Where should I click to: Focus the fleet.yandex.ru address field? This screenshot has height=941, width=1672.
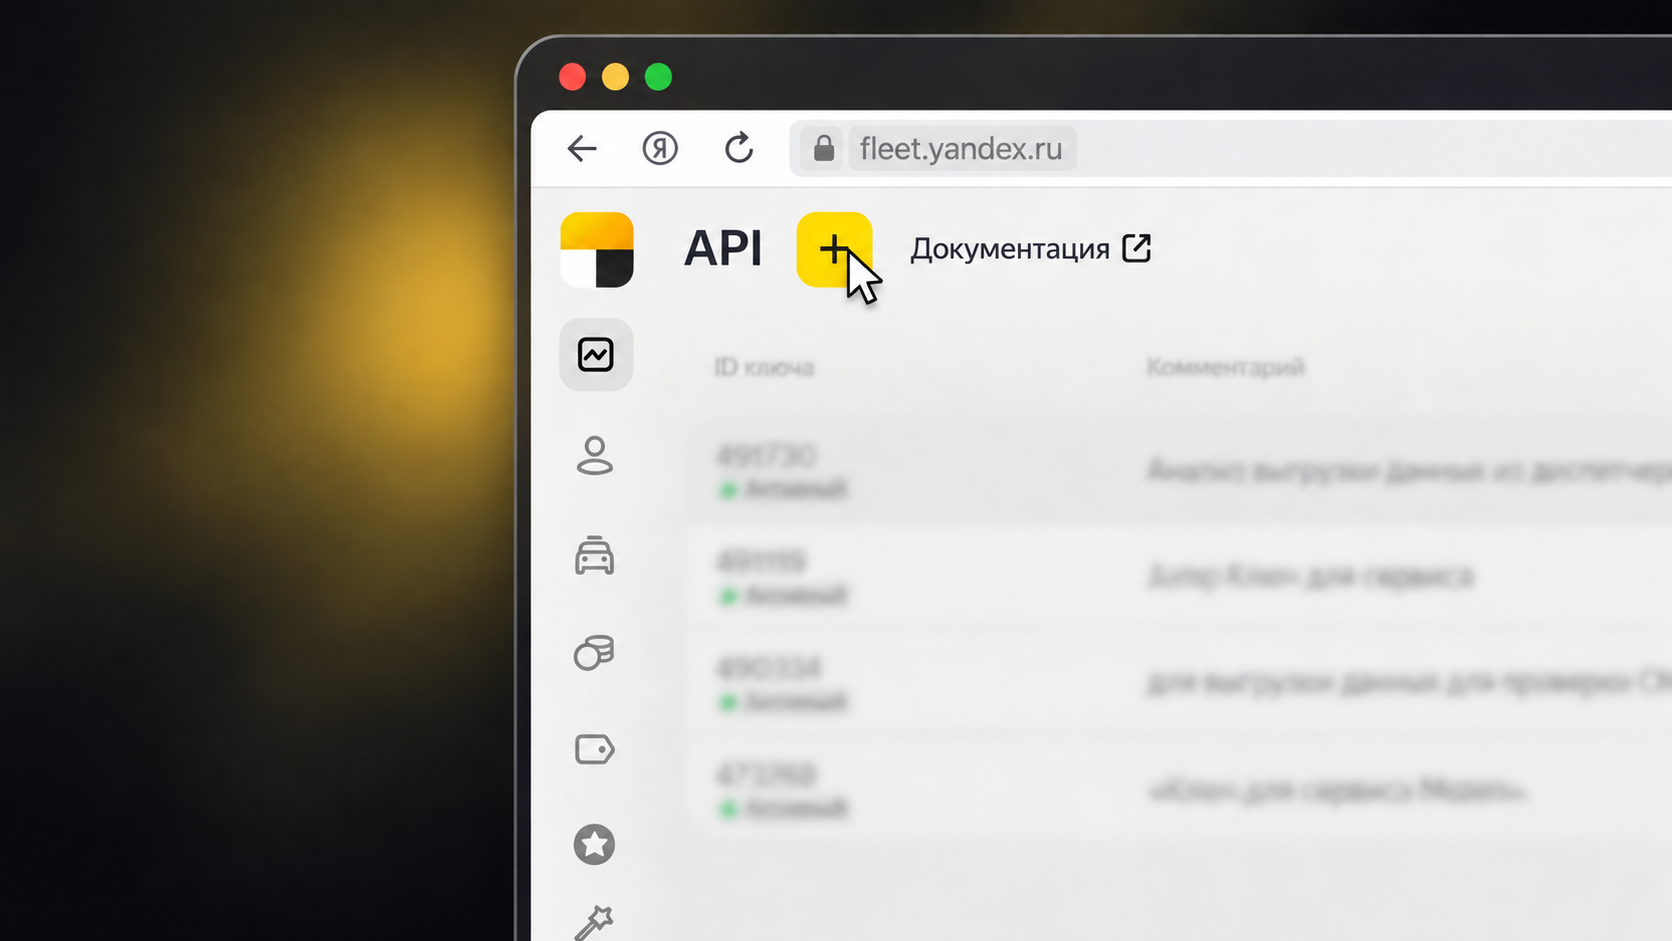click(x=1230, y=149)
